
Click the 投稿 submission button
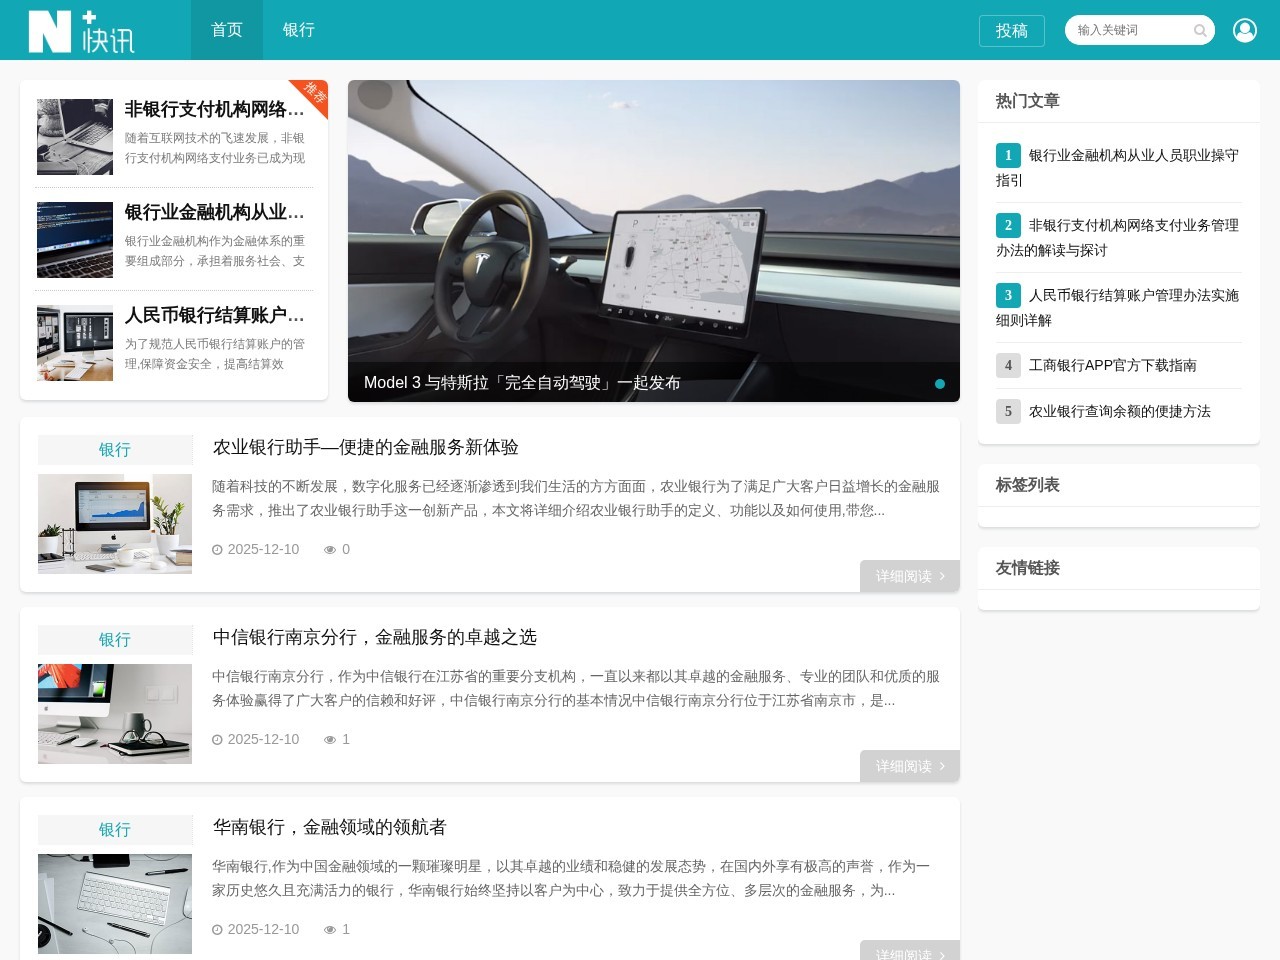click(1011, 31)
